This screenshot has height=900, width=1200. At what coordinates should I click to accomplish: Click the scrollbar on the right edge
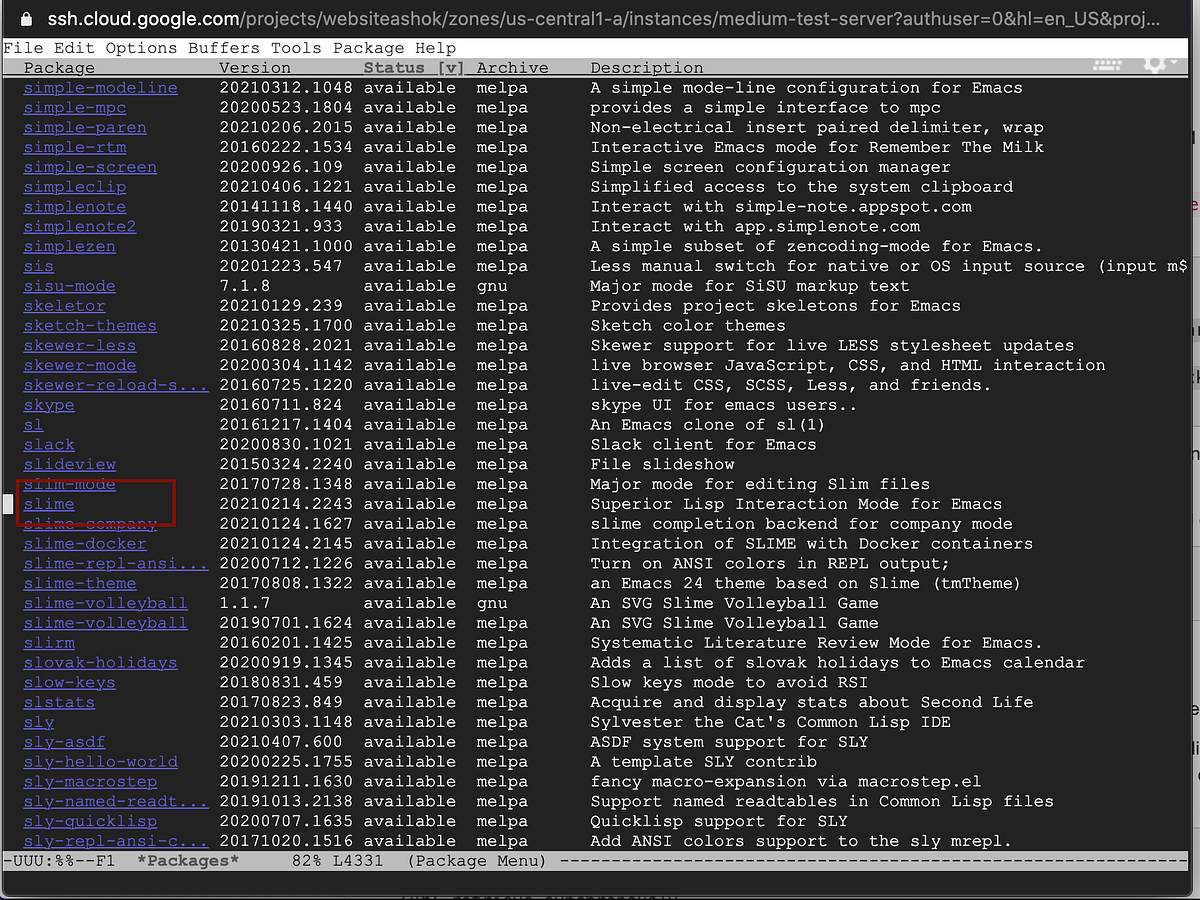pos(1192,450)
